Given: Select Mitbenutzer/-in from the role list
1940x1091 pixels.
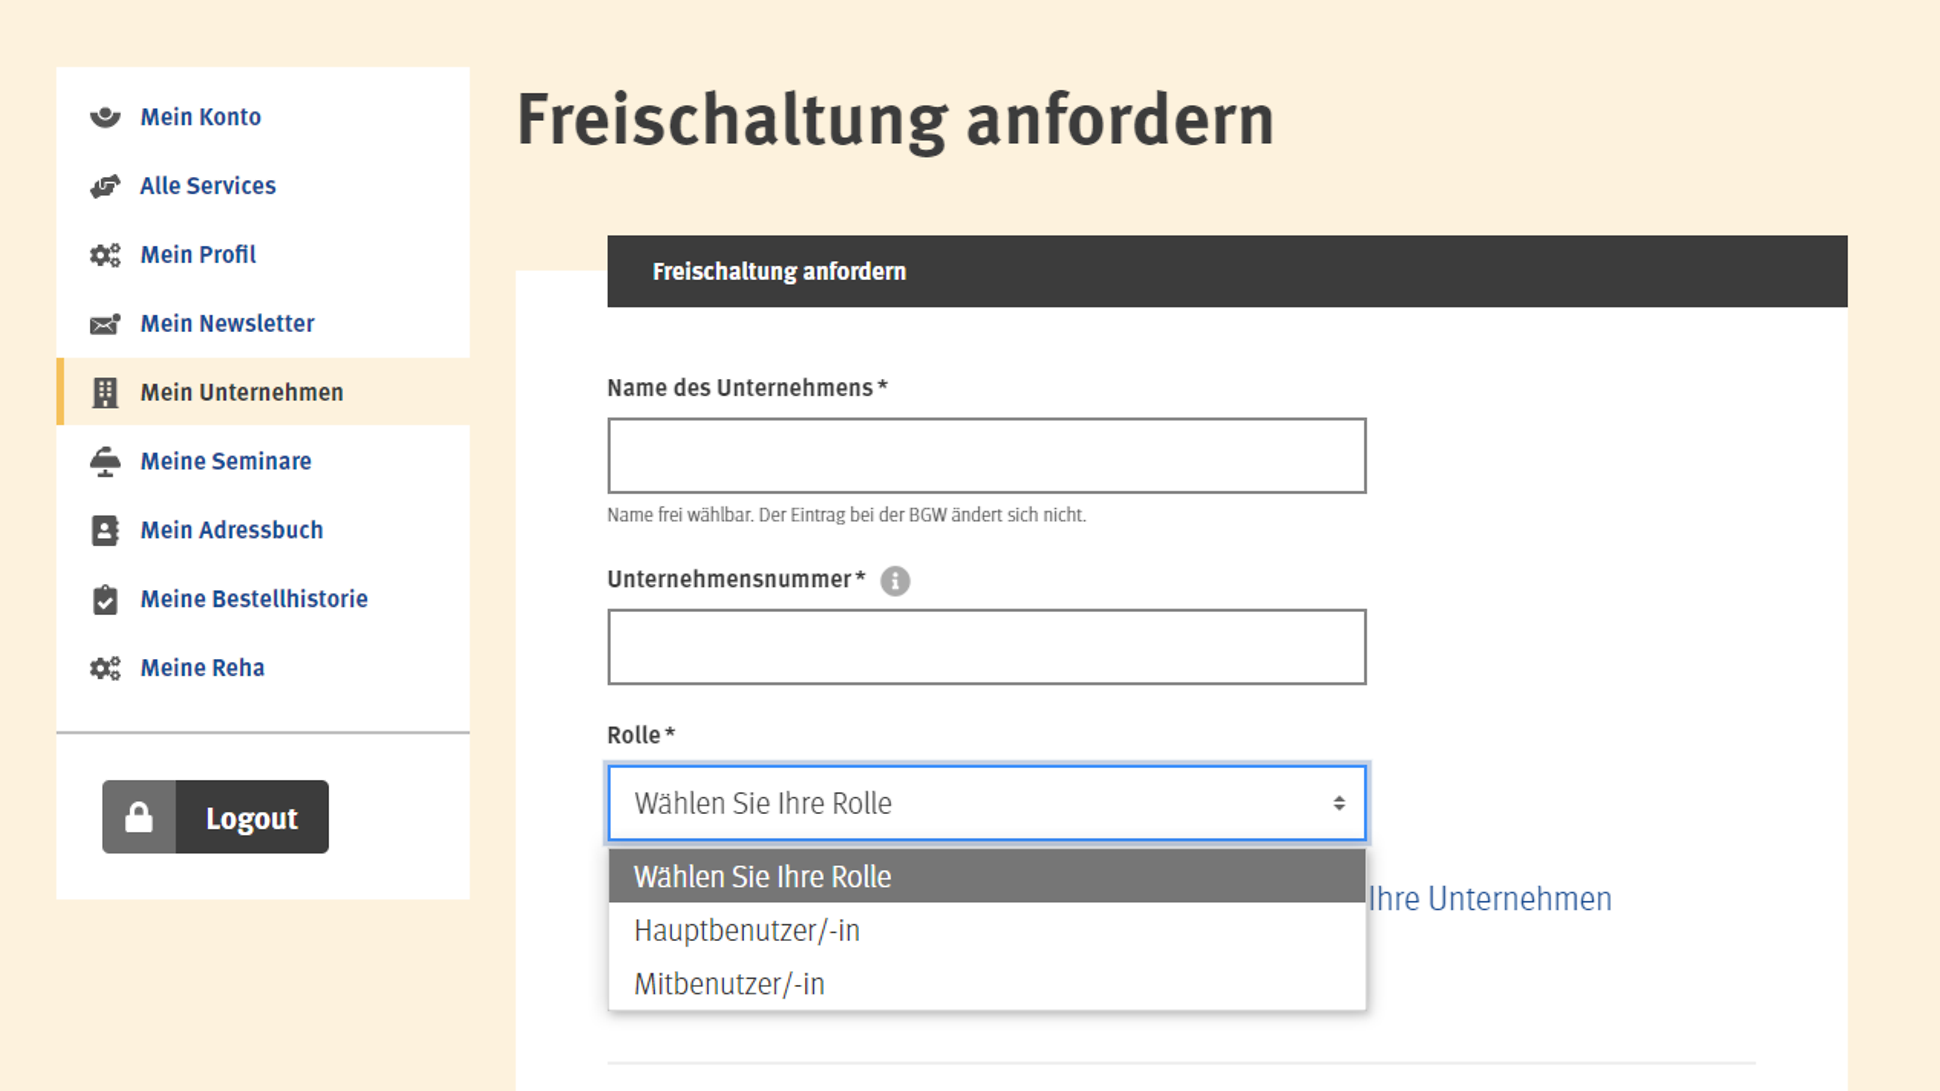Looking at the screenshot, I should pos(729,983).
